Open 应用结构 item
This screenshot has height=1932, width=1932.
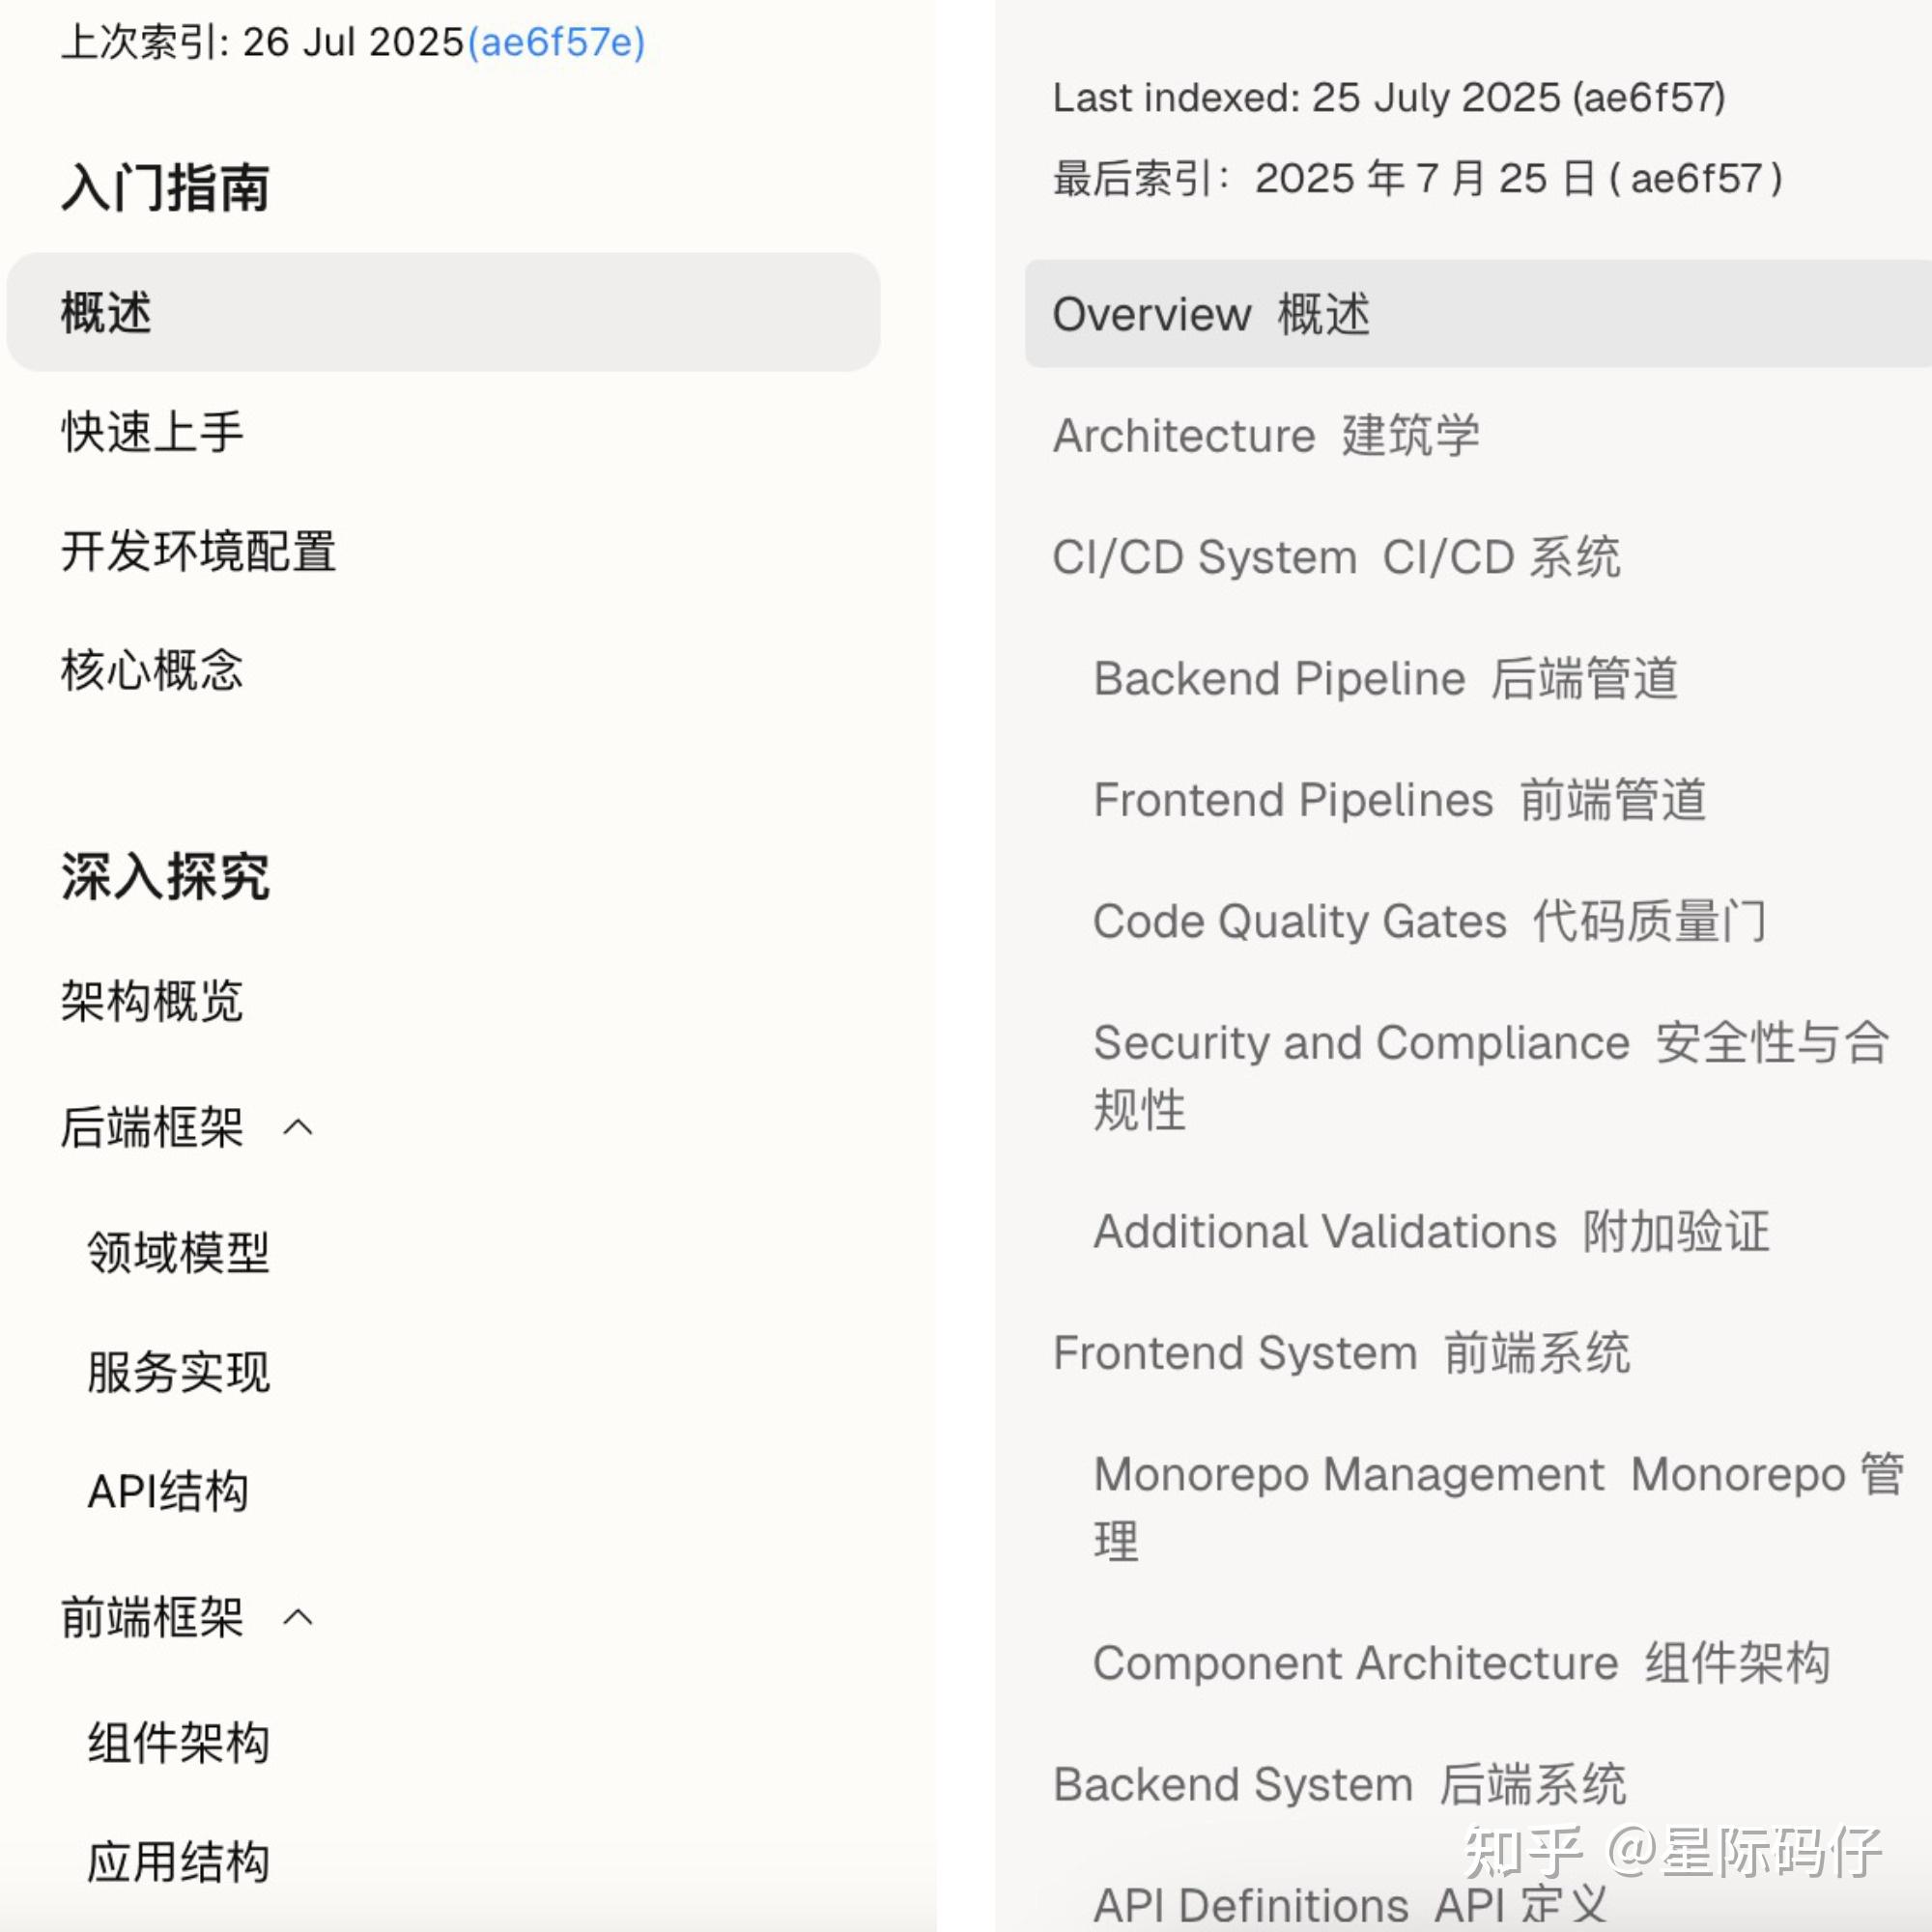[178, 1862]
